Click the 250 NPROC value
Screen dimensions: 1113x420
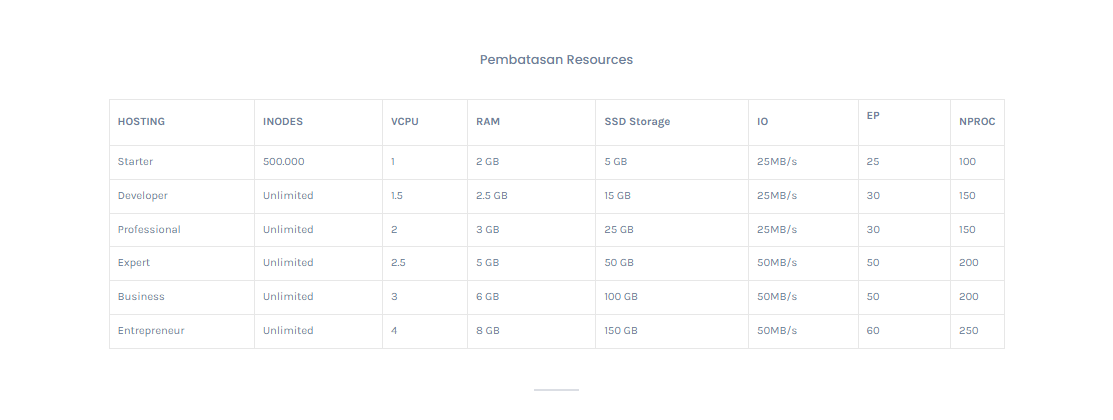[x=968, y=331]
